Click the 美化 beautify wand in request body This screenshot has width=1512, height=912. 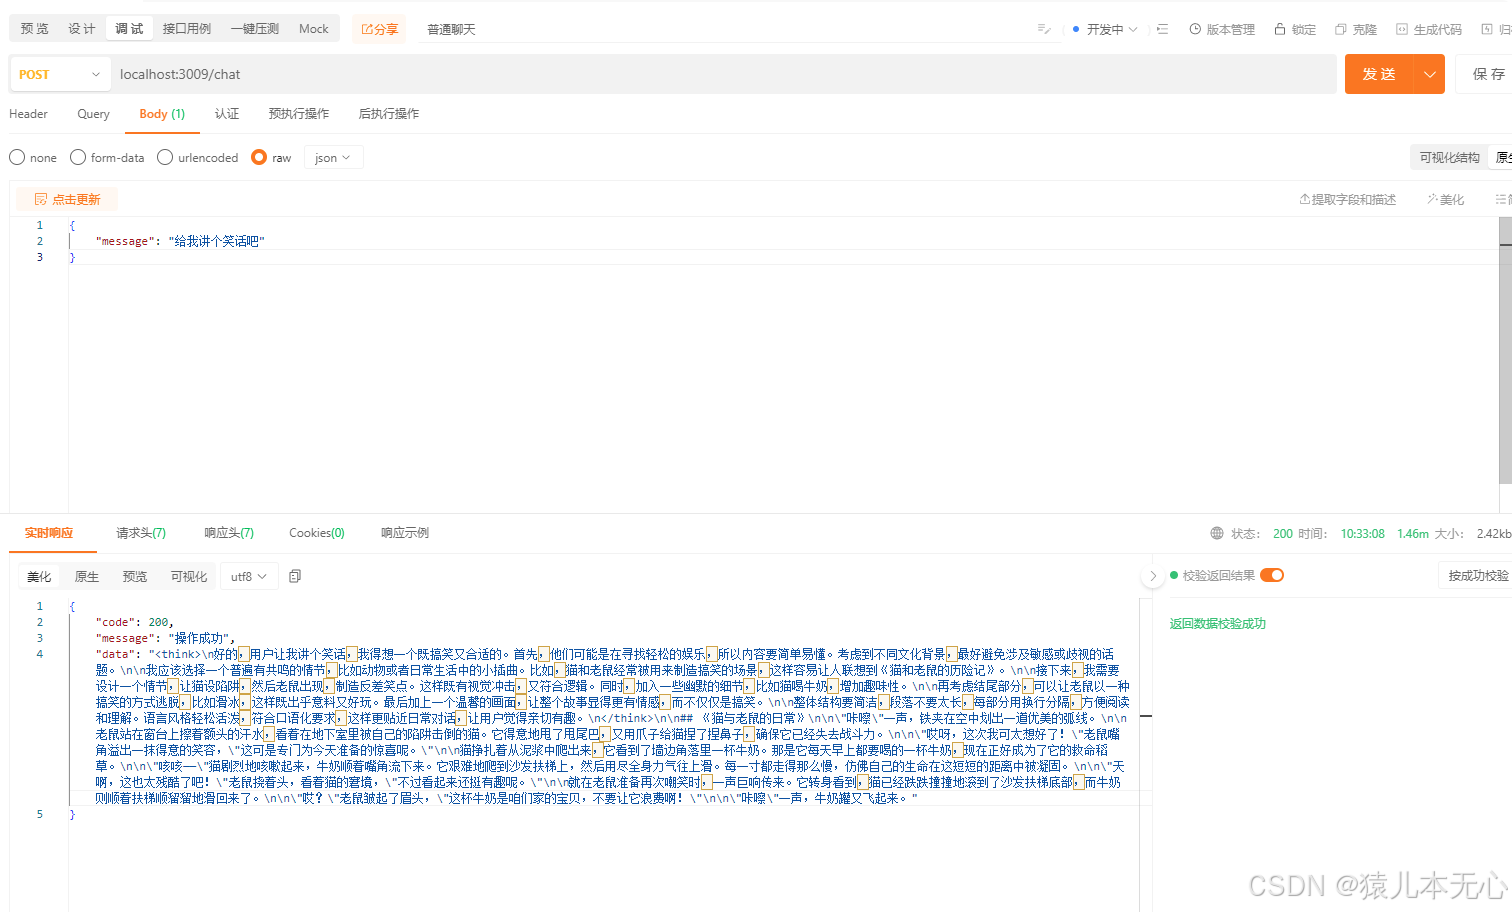pos(1445,199)
